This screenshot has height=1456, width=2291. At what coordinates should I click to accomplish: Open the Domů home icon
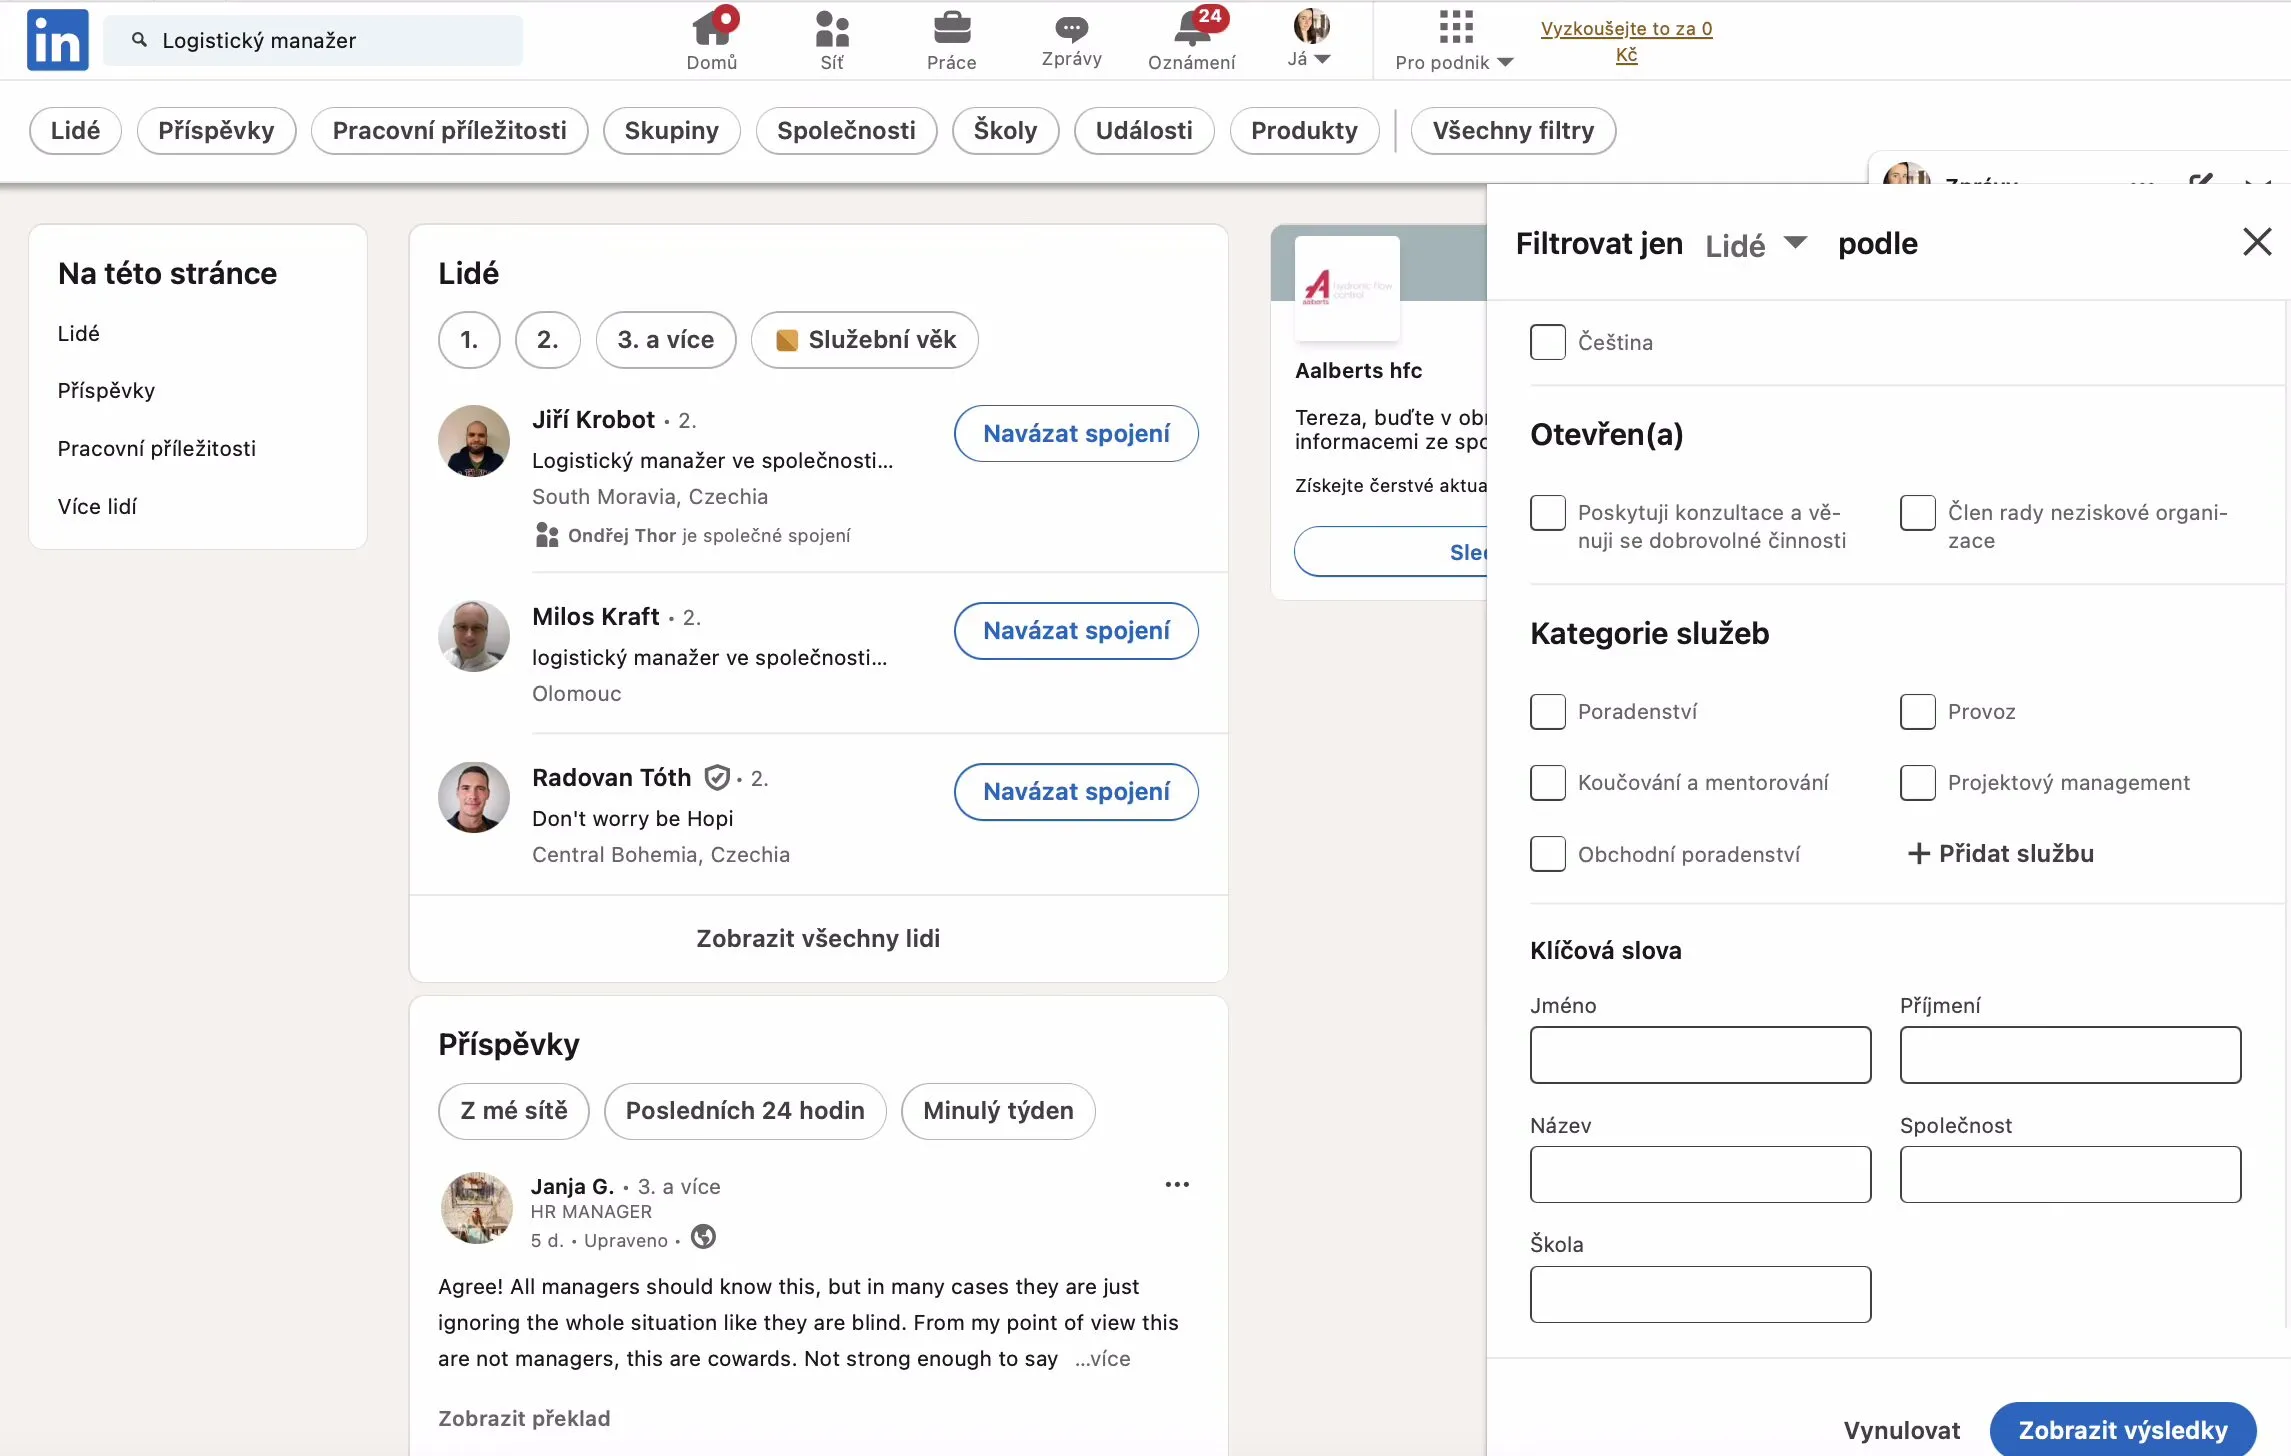711,30
